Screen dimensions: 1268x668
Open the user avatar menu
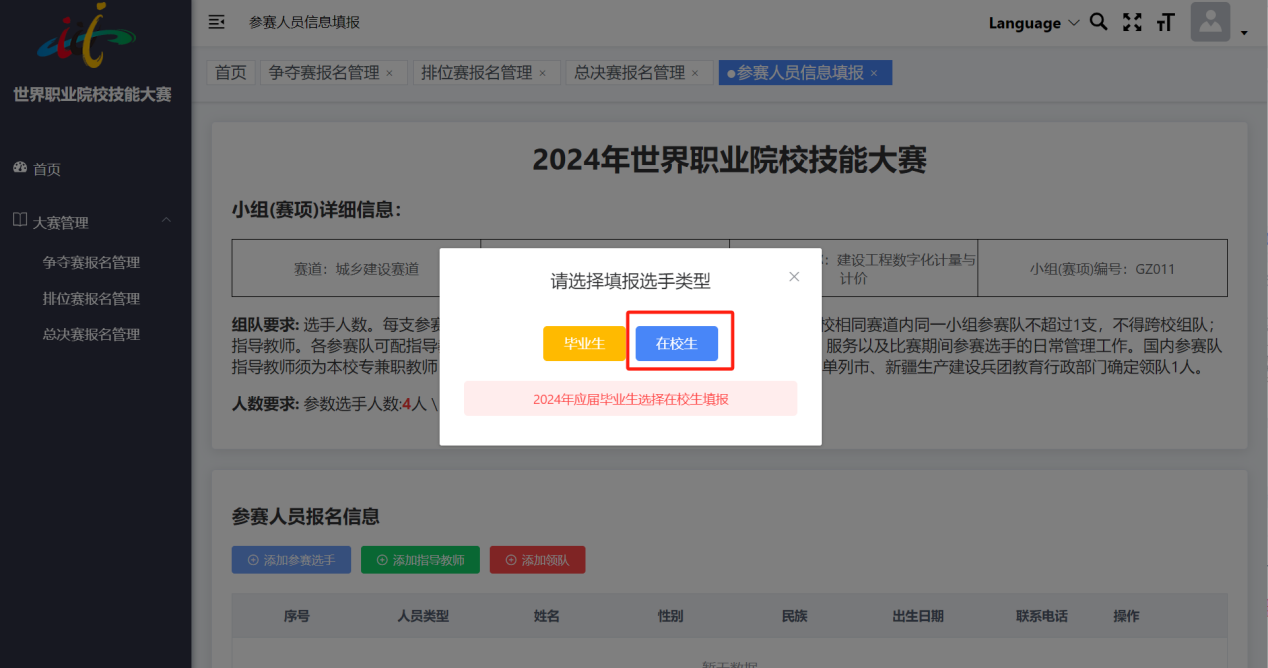[x=1210, y=22]
